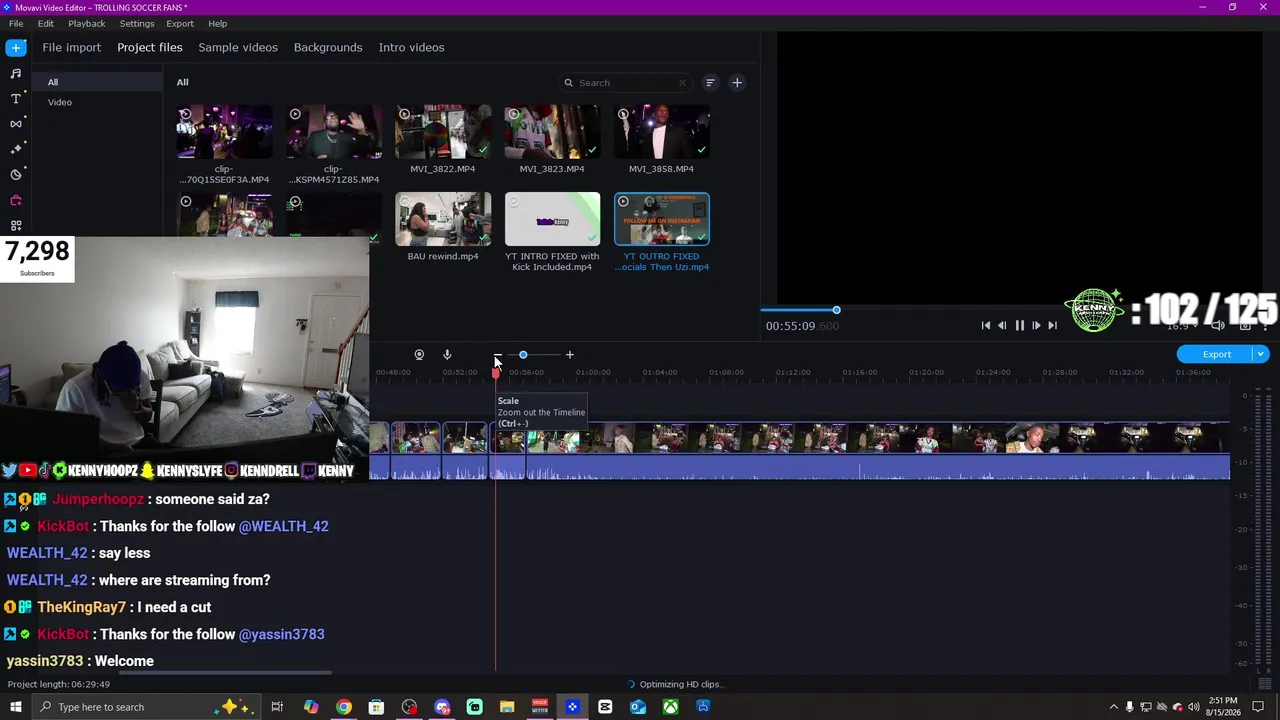Image resolution: width=1280 pixels, height=720 pixels.
Task: Switch to the Sample videos tab
Action: (238, 47)
